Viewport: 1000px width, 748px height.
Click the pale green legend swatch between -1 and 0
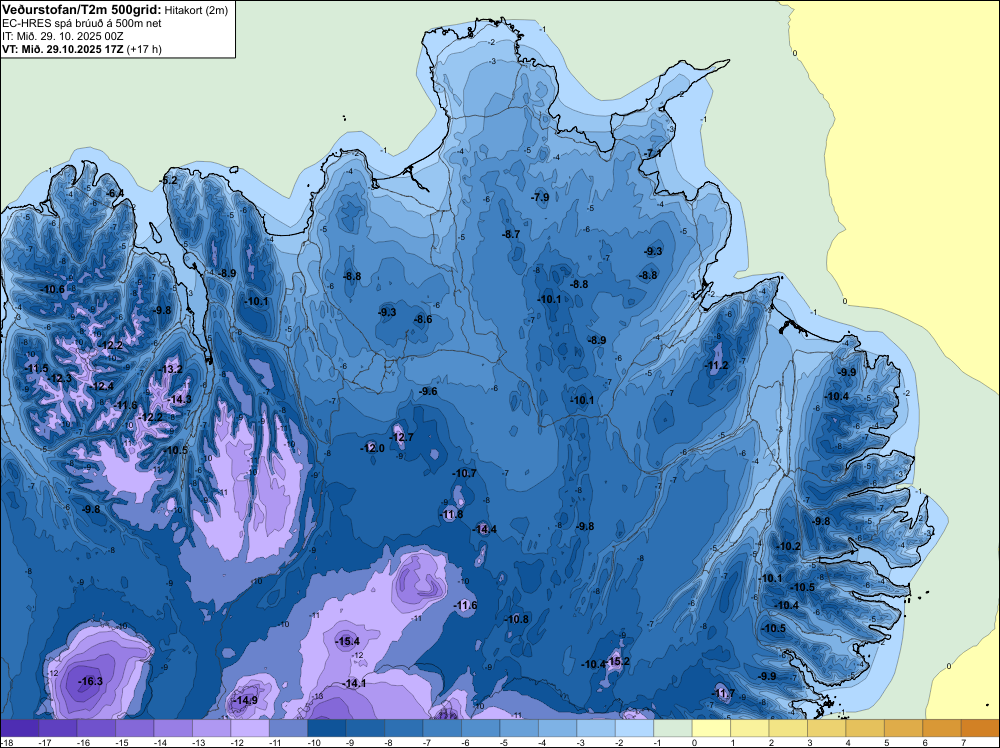tap(673, 728)
